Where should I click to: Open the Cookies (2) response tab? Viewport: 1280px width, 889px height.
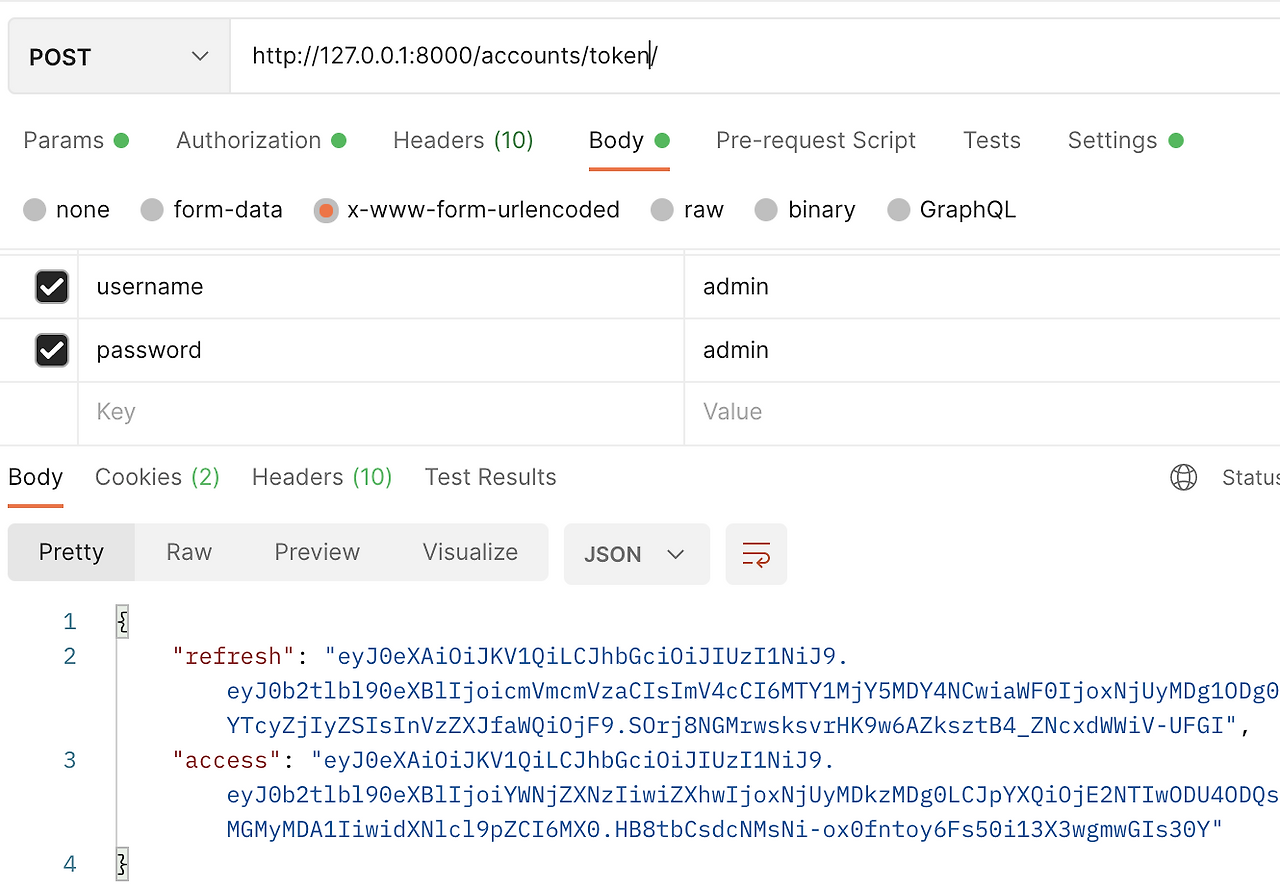(156, 477)
